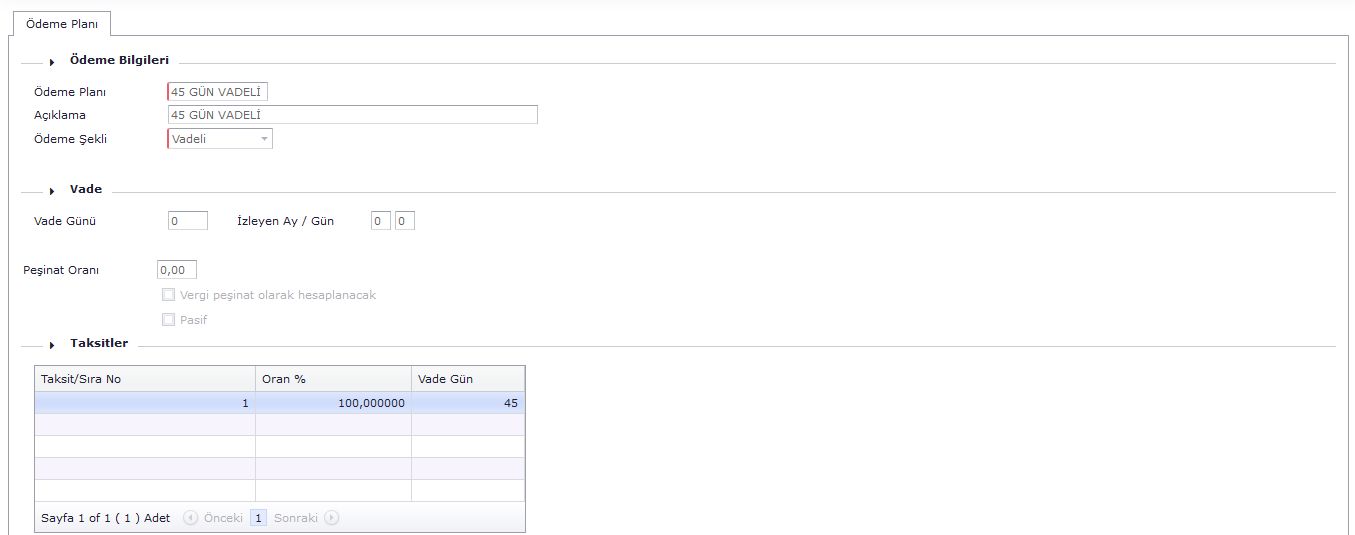1355x535 pixels.
Task: Click the İzleyen Gün input box
Action: point(404,221)
